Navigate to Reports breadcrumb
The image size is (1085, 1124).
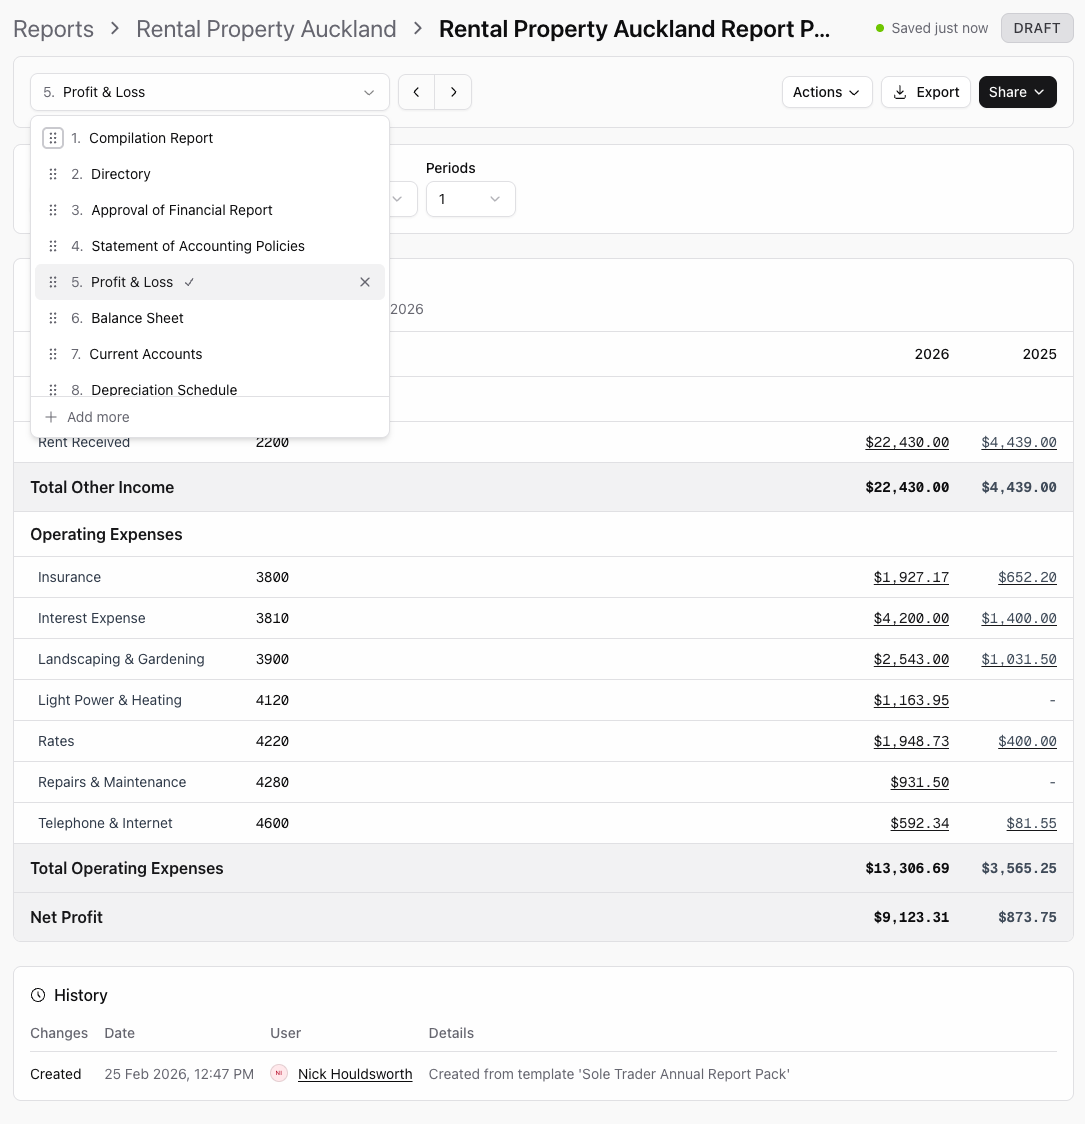coord(54,29)
